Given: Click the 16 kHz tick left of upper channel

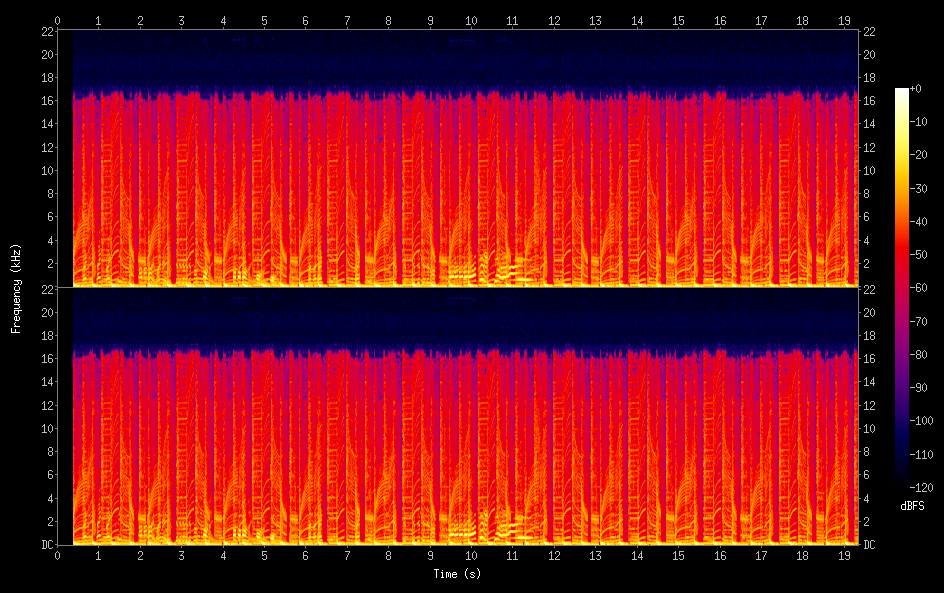Looking at the screenshot, I should coord(46,100).
